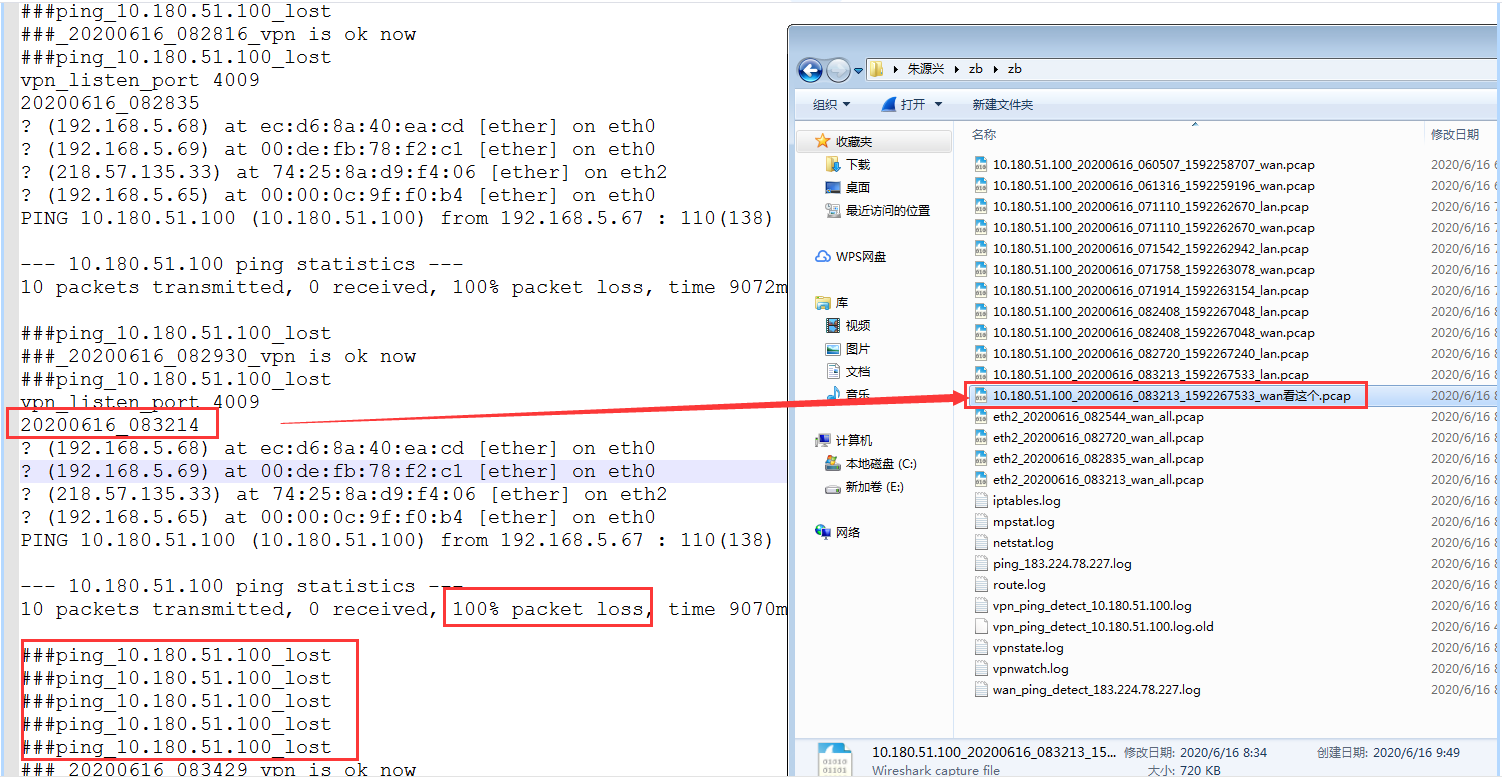Sort files by 修改日期 column header
1502x783 pixels.
point(1454,134)
